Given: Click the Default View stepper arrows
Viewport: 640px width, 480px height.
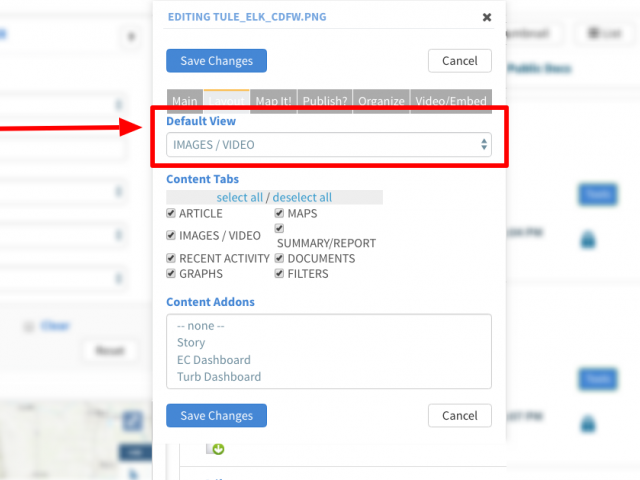Looking at the screenshot, I should pos(484,144).
